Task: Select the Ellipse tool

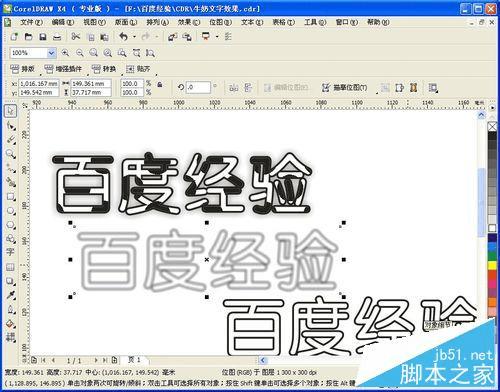Action: pos(11,211)
